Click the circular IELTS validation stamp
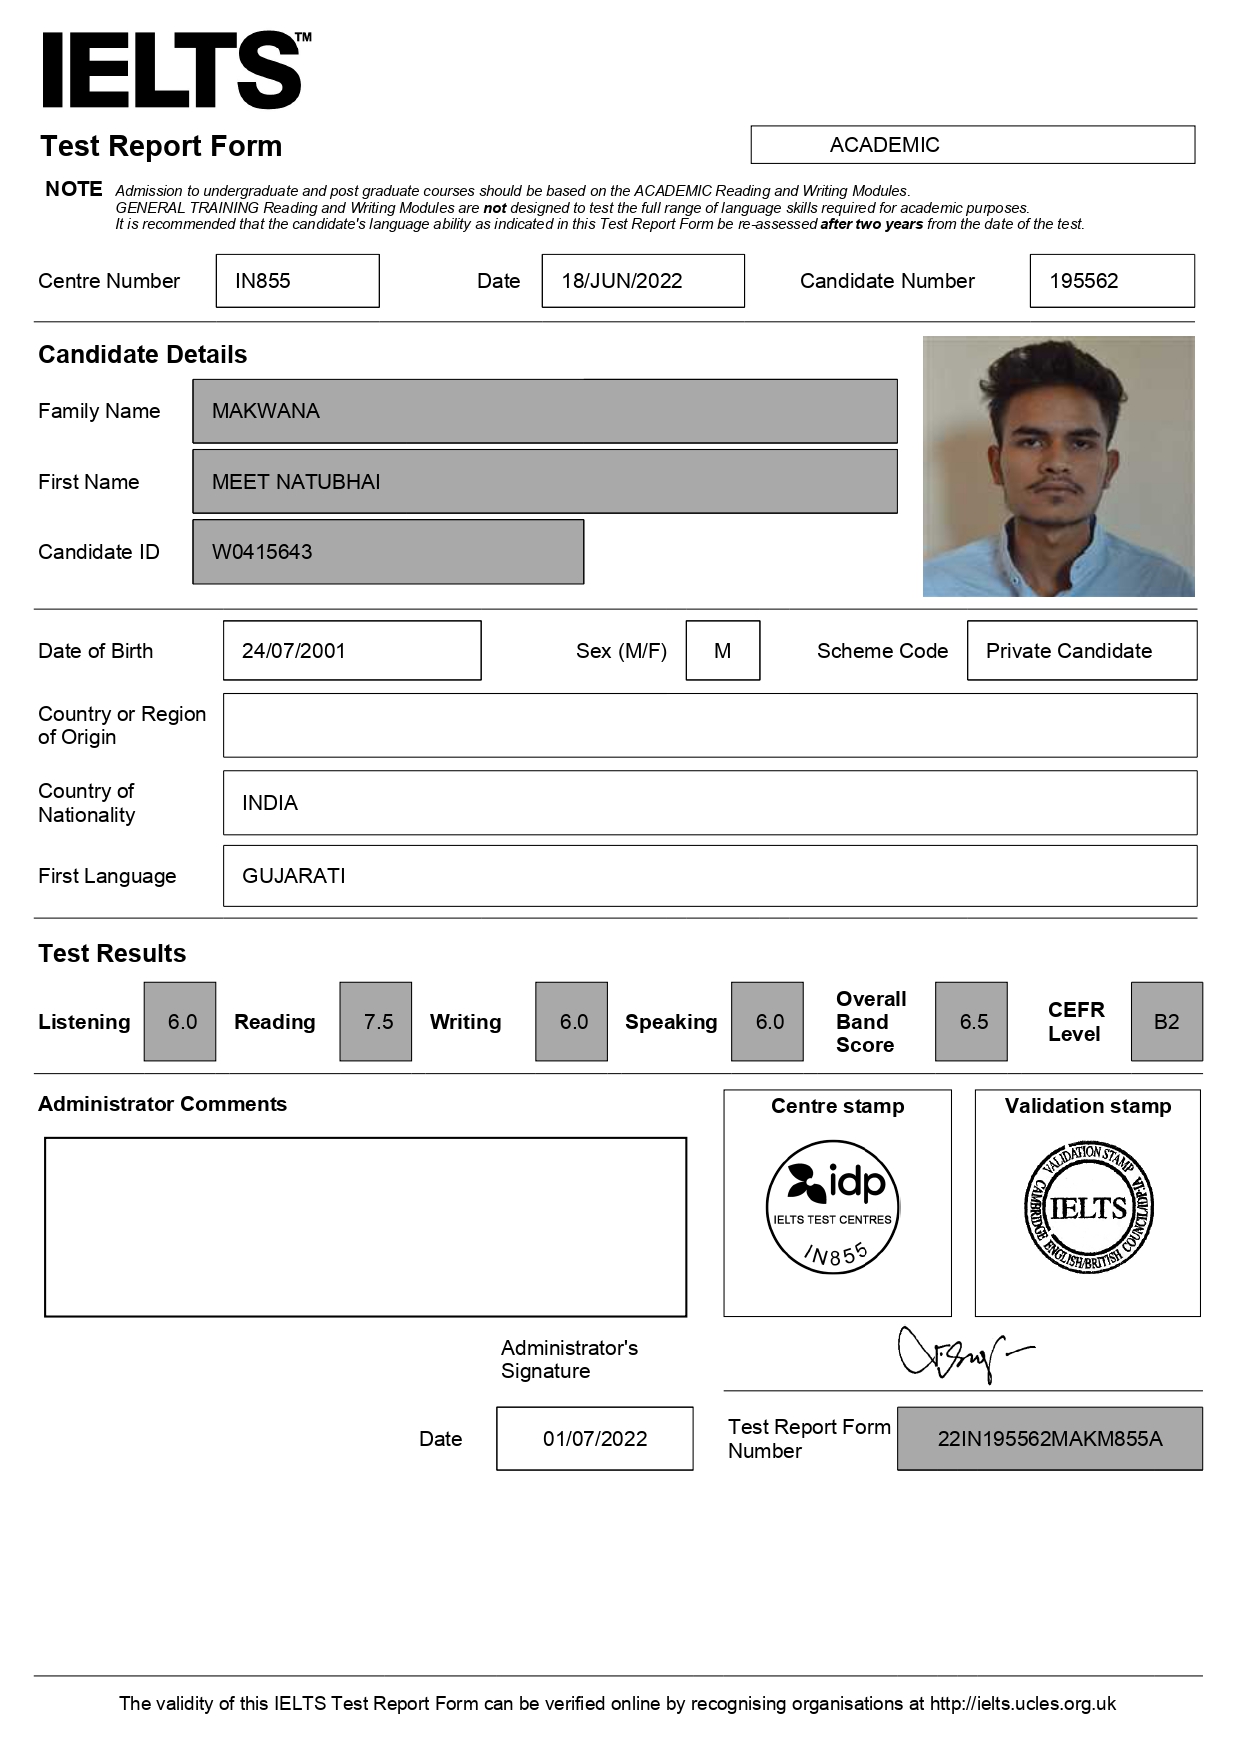The height and width of the screenshot is (1754, 1241). 1088,1207
